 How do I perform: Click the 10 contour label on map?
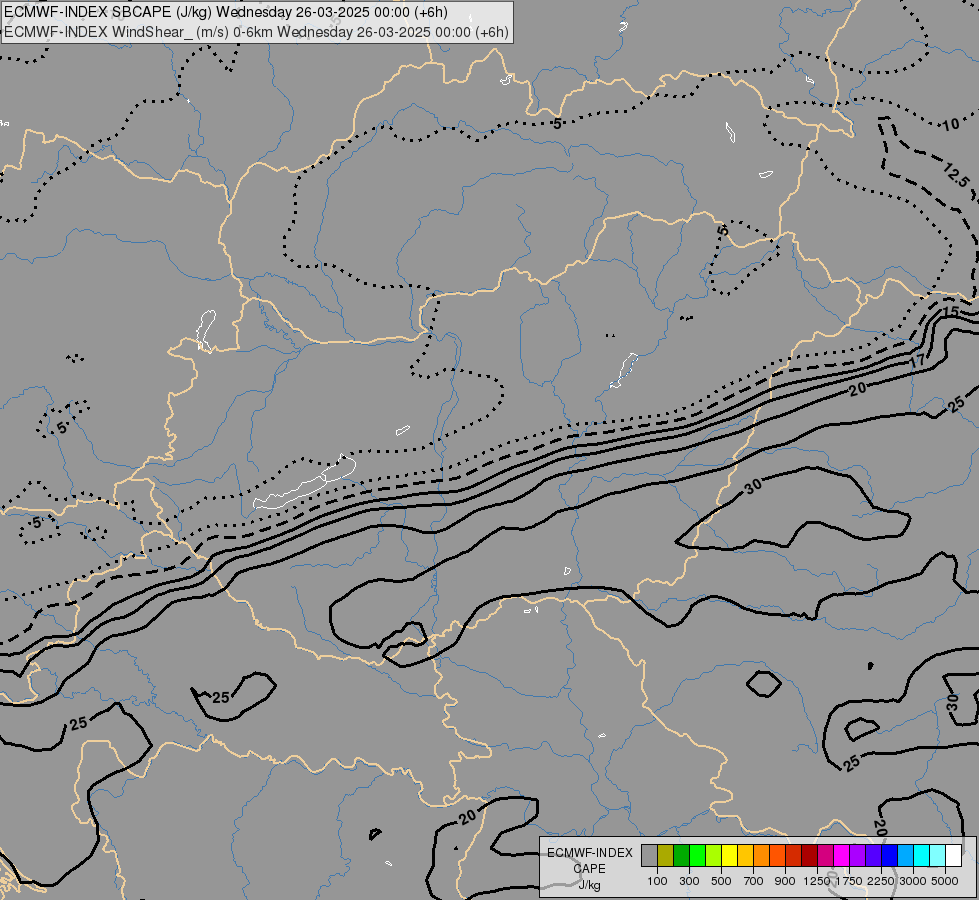tap(950, 124)
